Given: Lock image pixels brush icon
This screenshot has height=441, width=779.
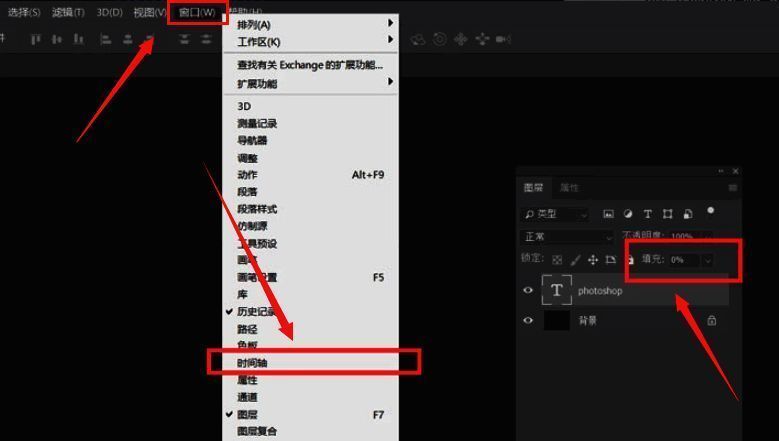Looking at the screenshot, I should pyautogui.click(x=575, y=260).
